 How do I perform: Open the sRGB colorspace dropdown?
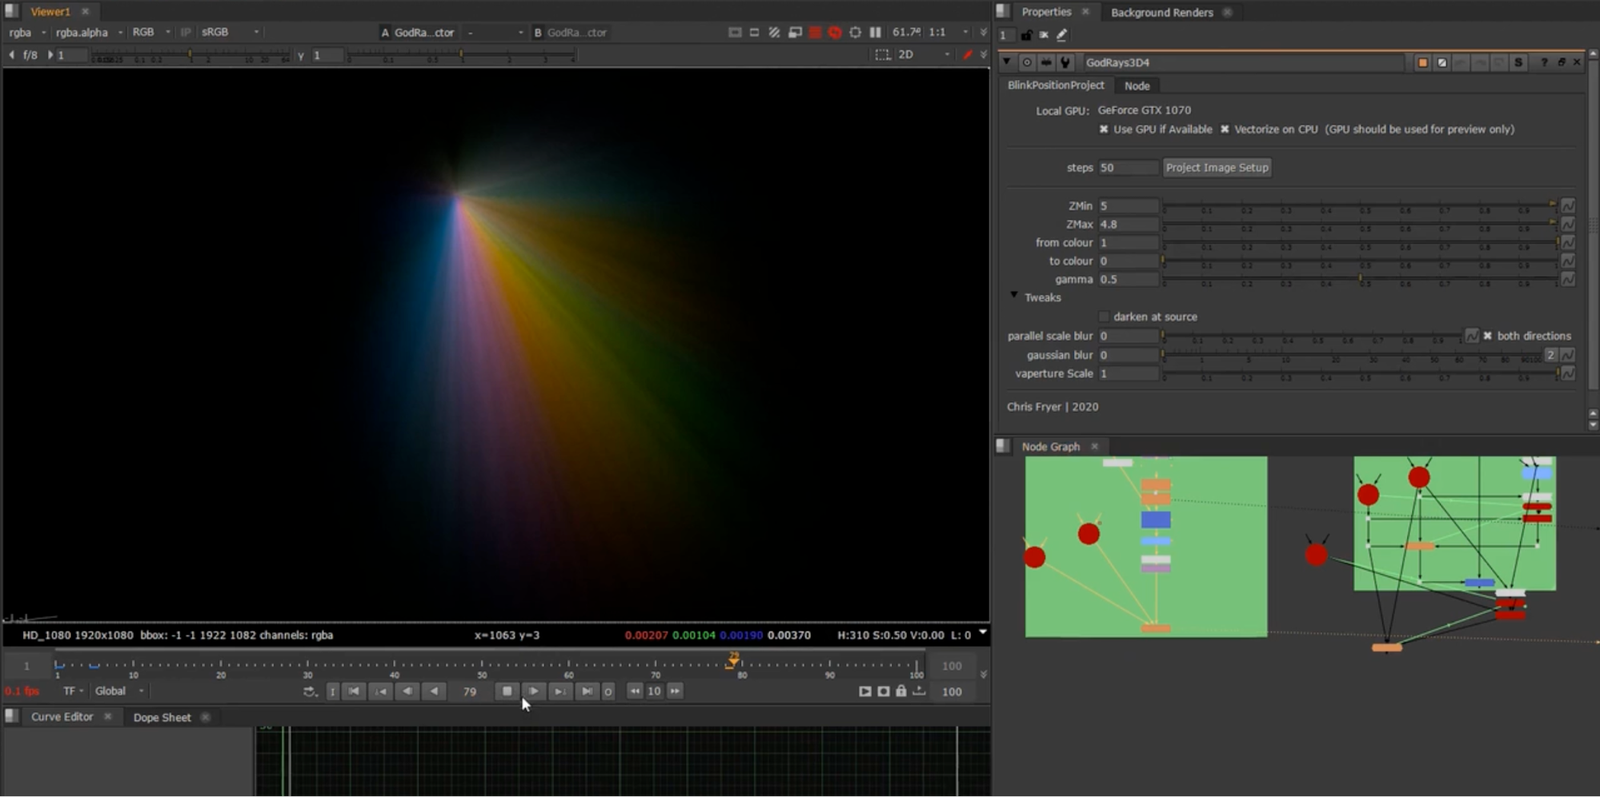pyautogui.click(x=230, y=32)
